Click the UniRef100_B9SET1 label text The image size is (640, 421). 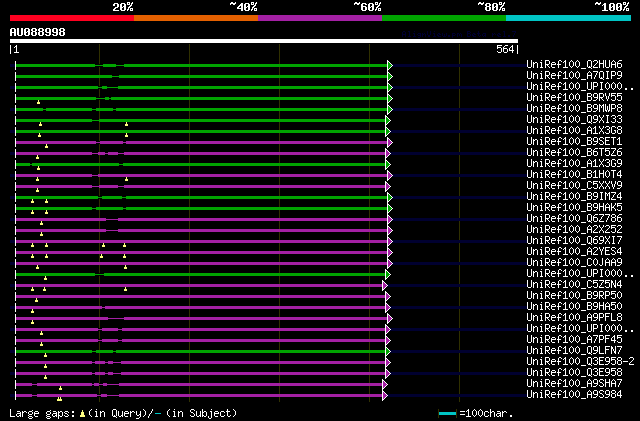(574, 142)
